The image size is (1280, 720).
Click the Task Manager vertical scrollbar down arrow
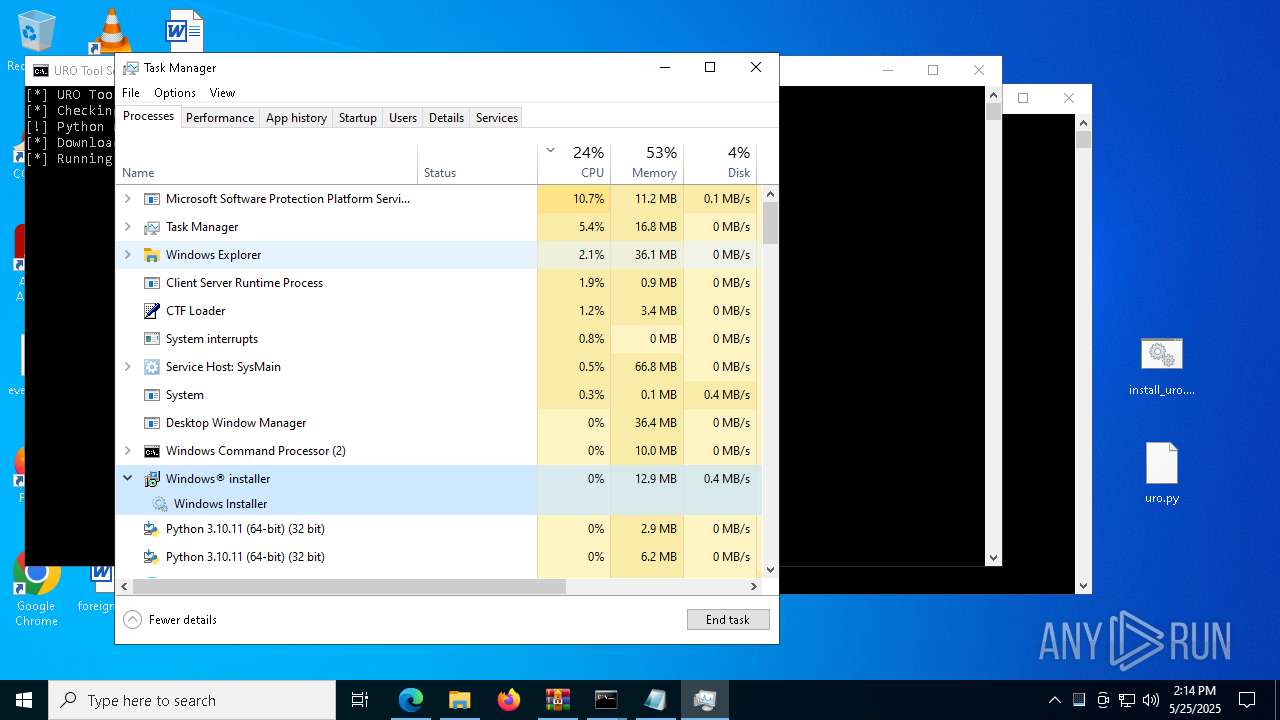coord(770,569)
